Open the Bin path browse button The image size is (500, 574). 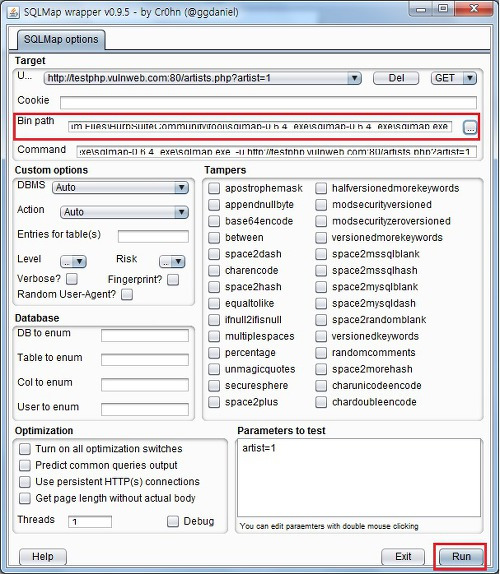click(x=470, y=127)
